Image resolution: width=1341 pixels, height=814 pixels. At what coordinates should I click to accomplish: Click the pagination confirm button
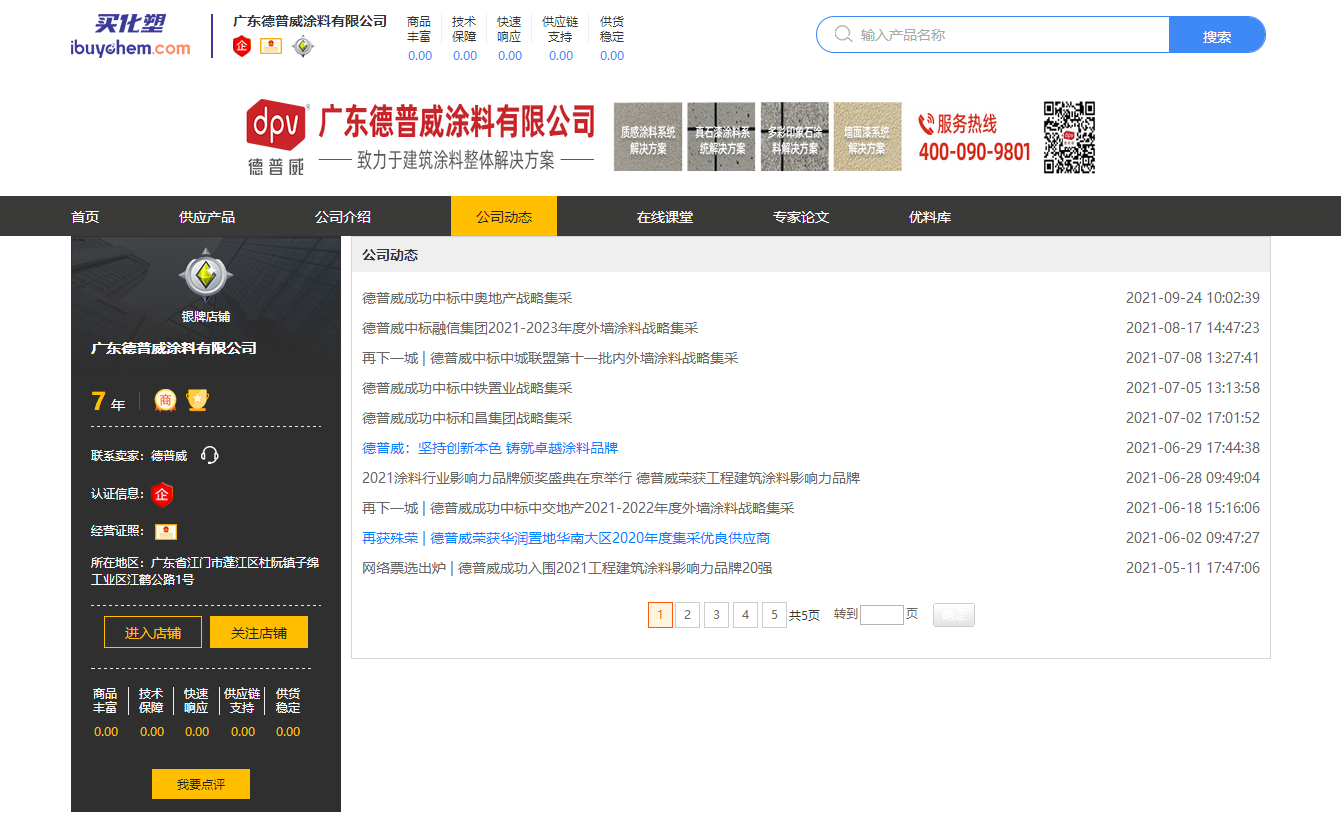tap(954, 615)
